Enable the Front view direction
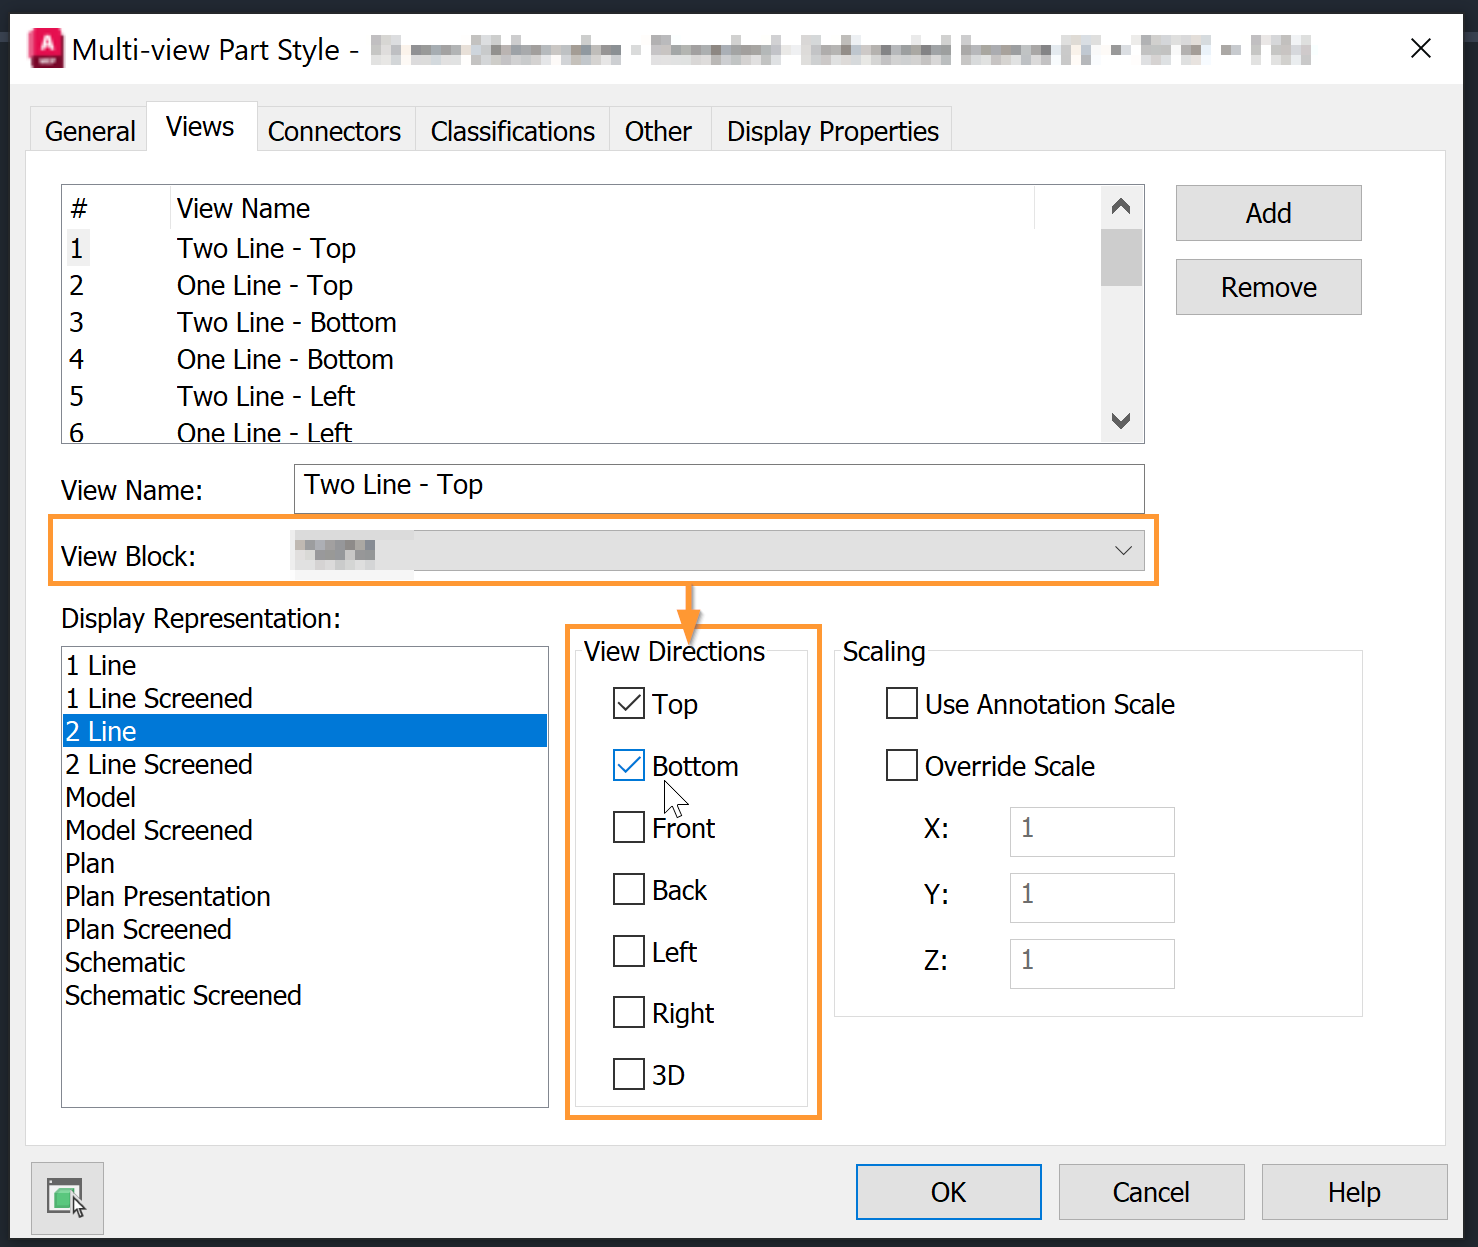Image resolution: width=1478 pixels, height=1247 pixels. 629,828
